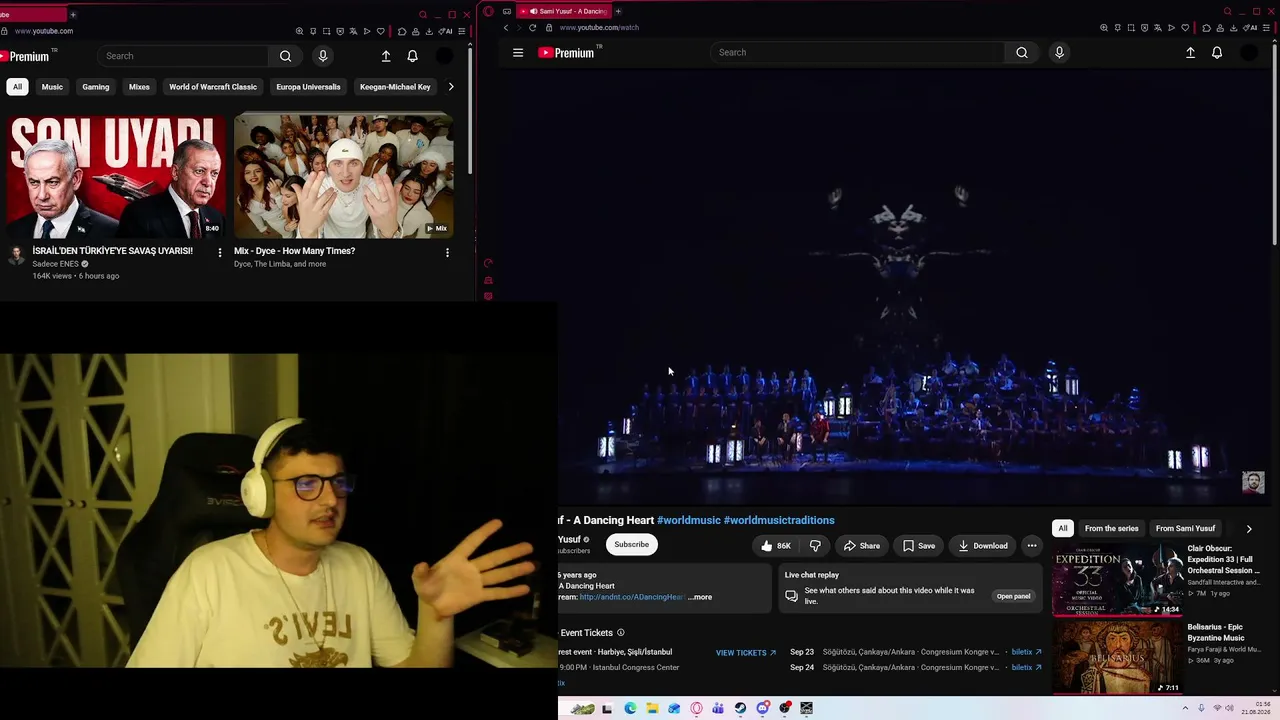Image resolution: width=1280 pixels, height=720 pixels.
Task: Filter home feed by Music chip
Action: point(52,87)
